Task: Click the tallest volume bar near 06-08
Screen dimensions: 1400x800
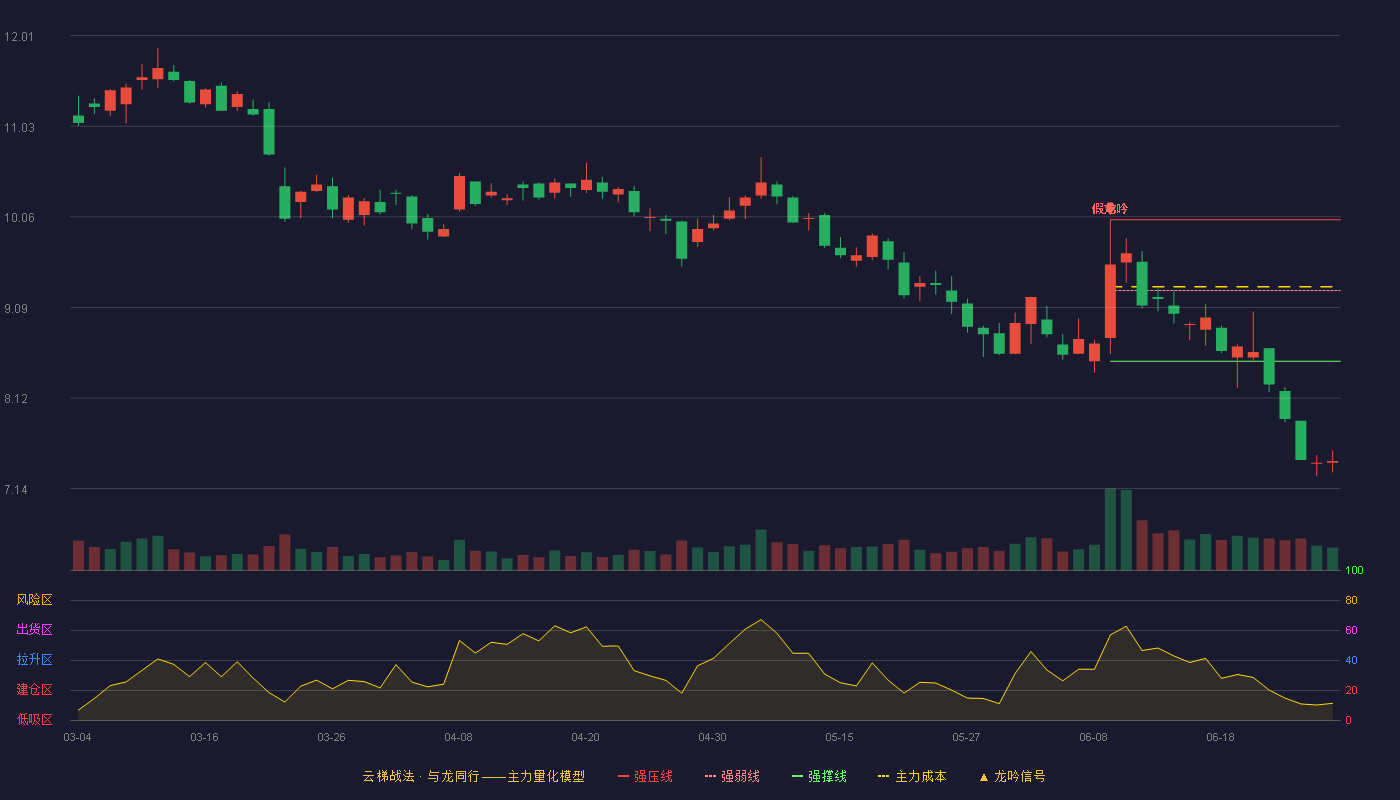Action: click(x=1110, y=529)
